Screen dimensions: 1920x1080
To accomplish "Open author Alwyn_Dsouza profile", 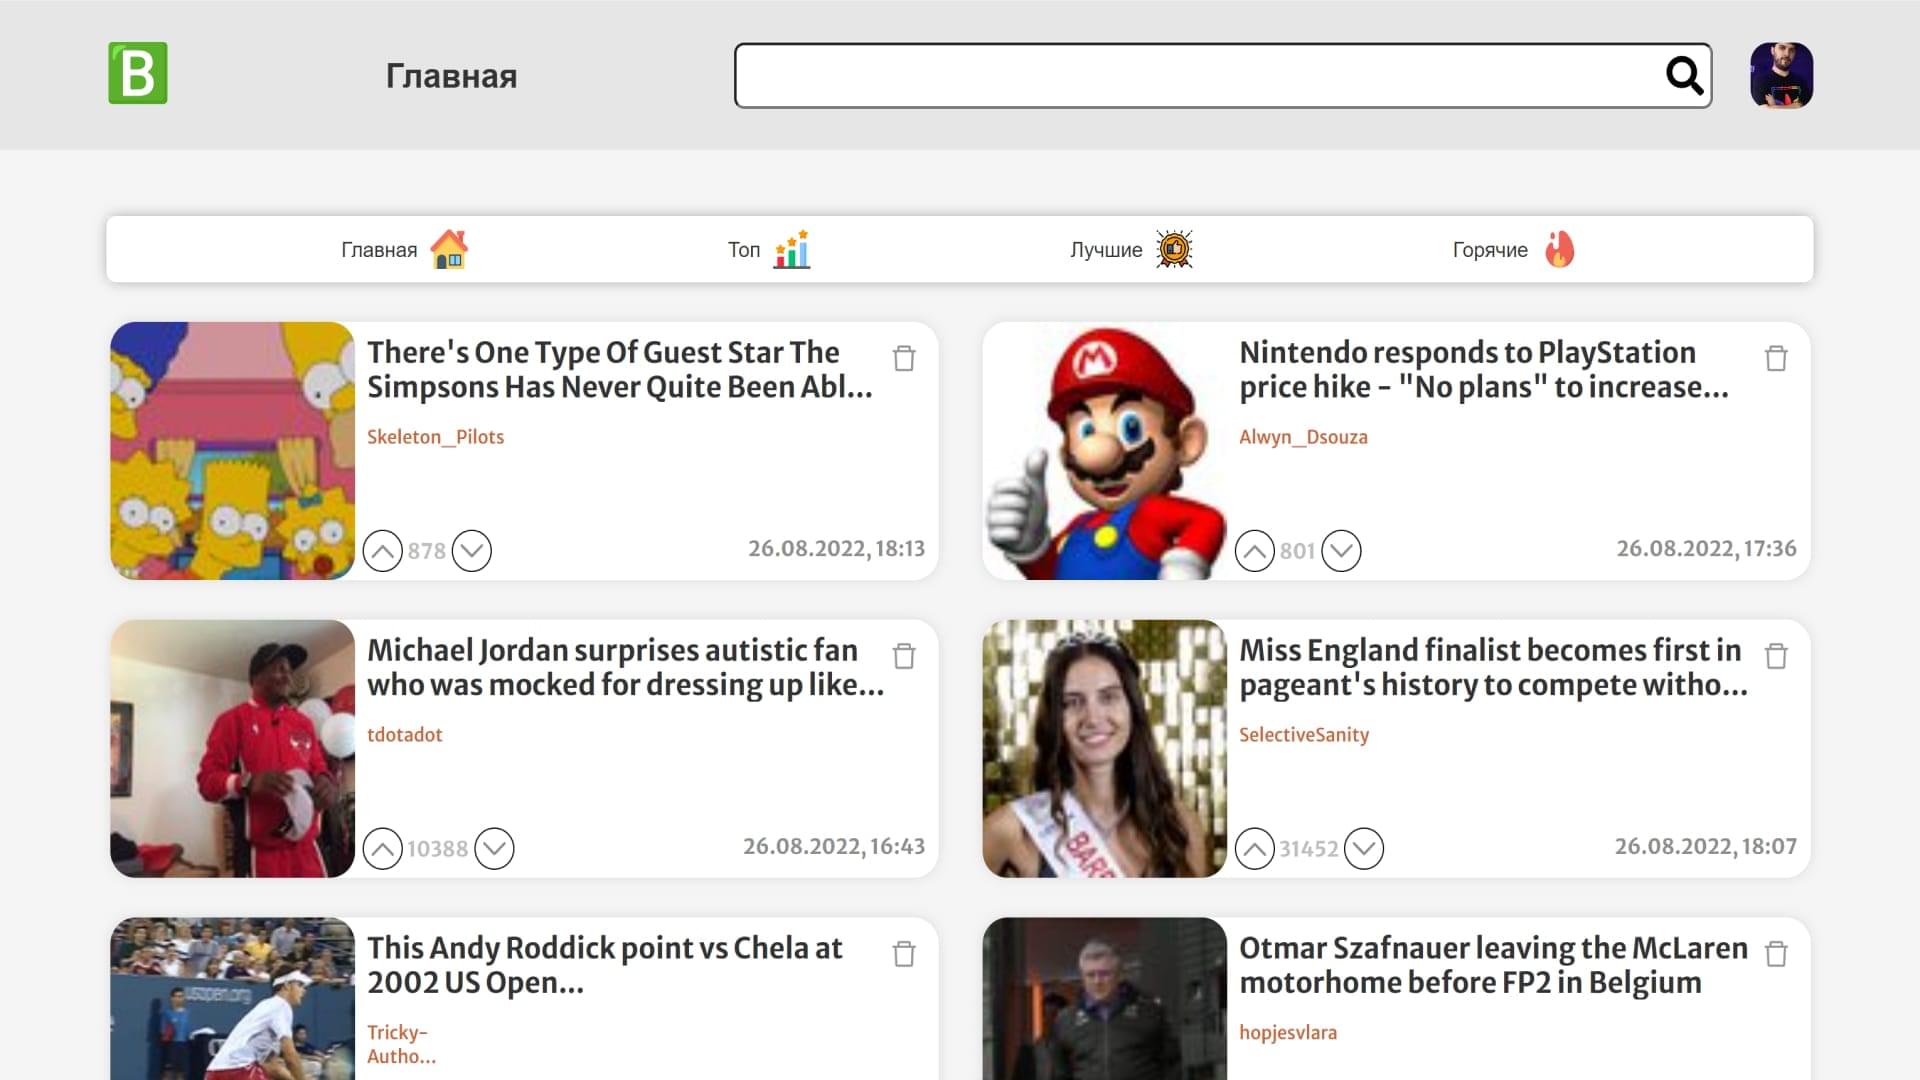I will pyautogui.click(x=1303, y=437).
